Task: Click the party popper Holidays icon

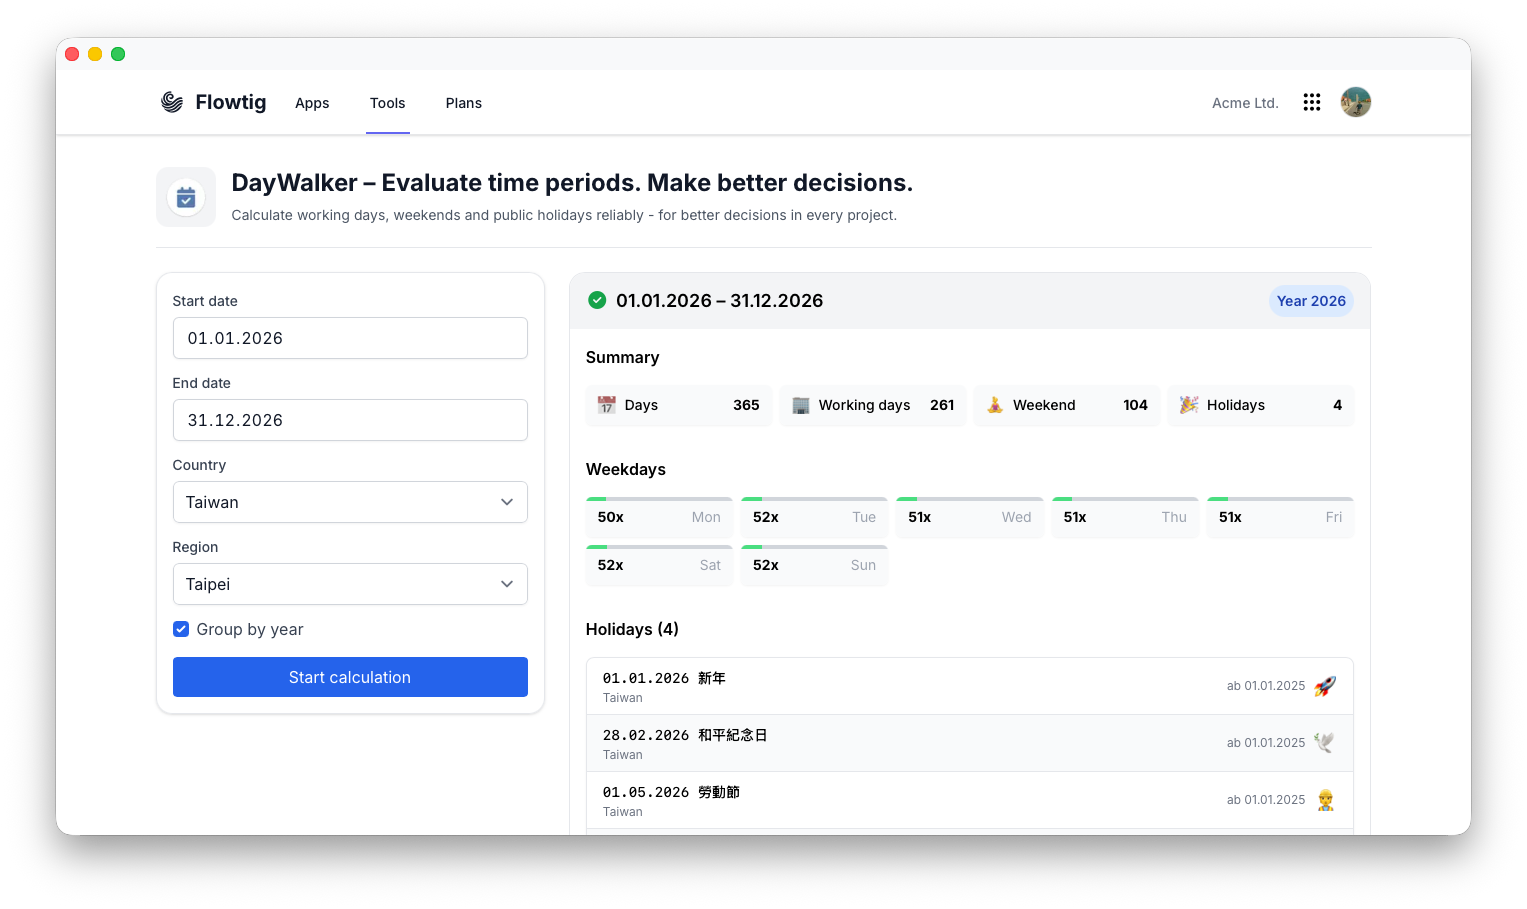Action: [1189, 405]
